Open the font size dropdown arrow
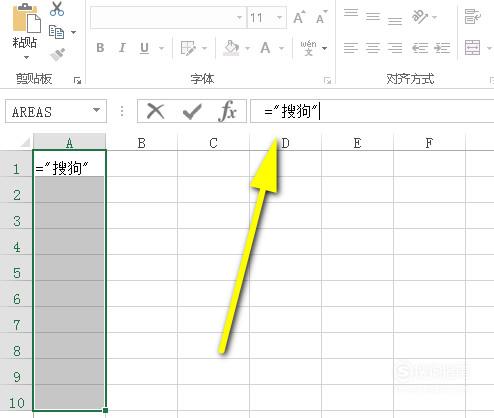The image size is (494, 418). [x=279, y=17]
